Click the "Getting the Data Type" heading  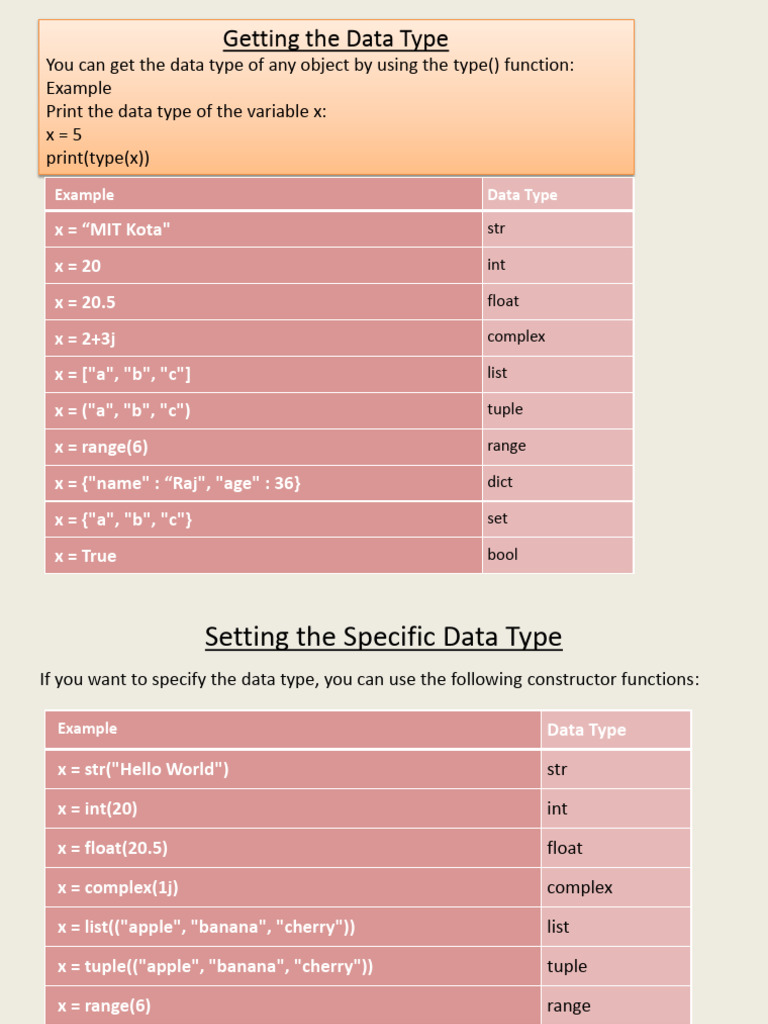pyautogui.click(x=336, y=39)
